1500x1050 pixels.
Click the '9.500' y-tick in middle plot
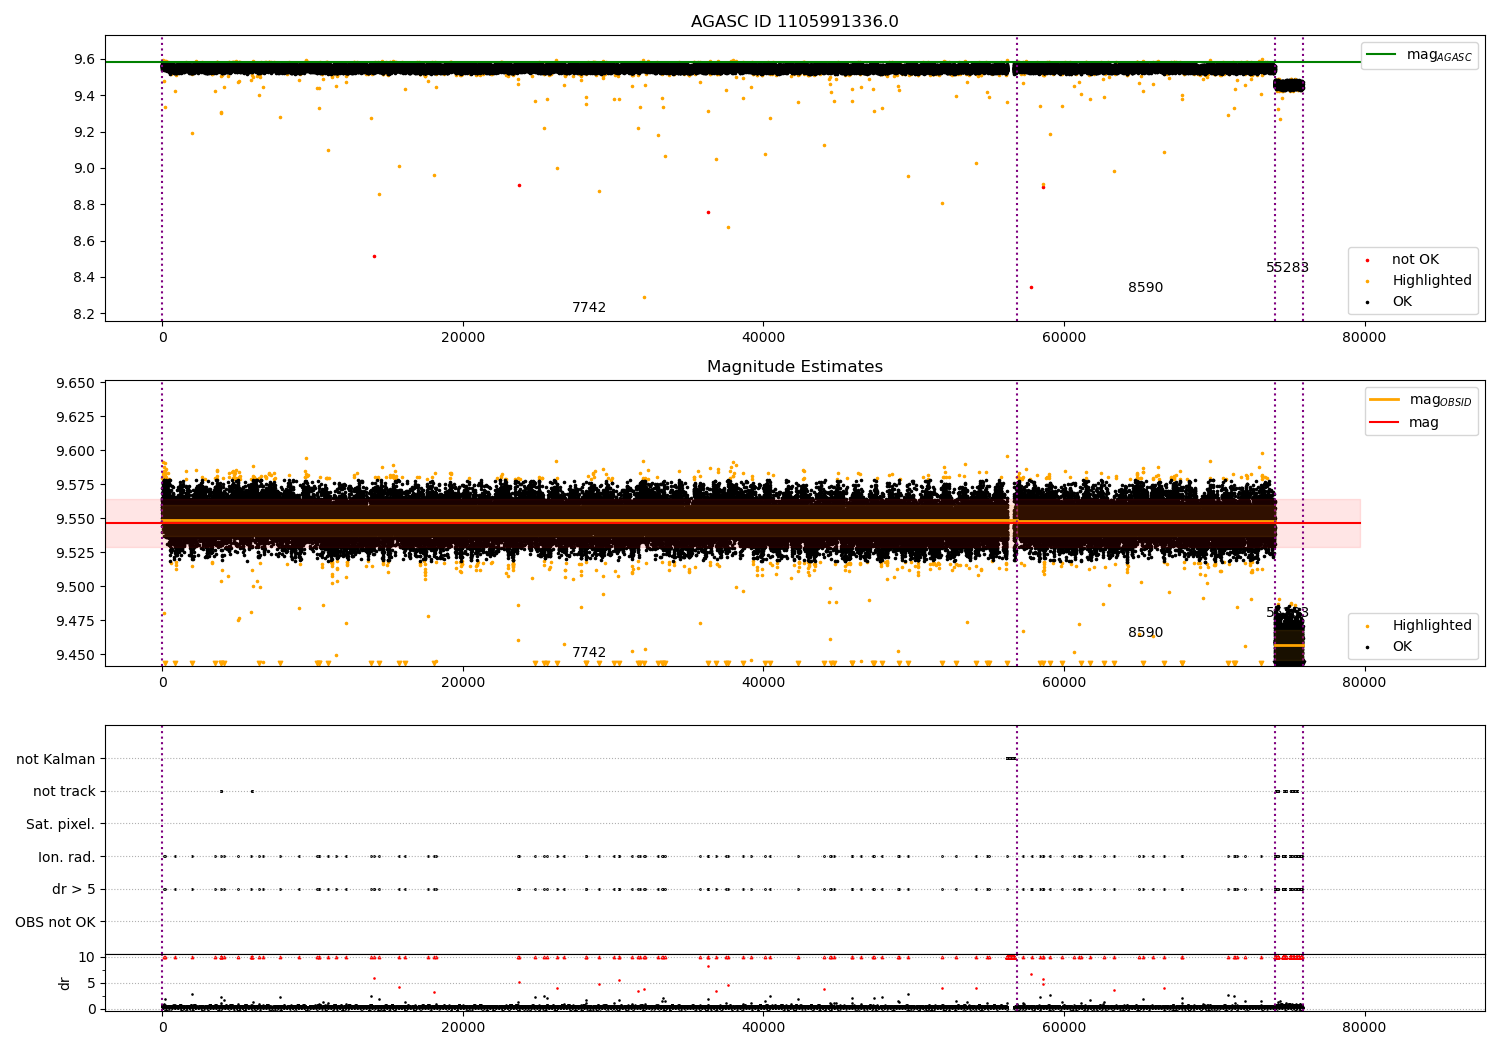(x=76, y=587)
